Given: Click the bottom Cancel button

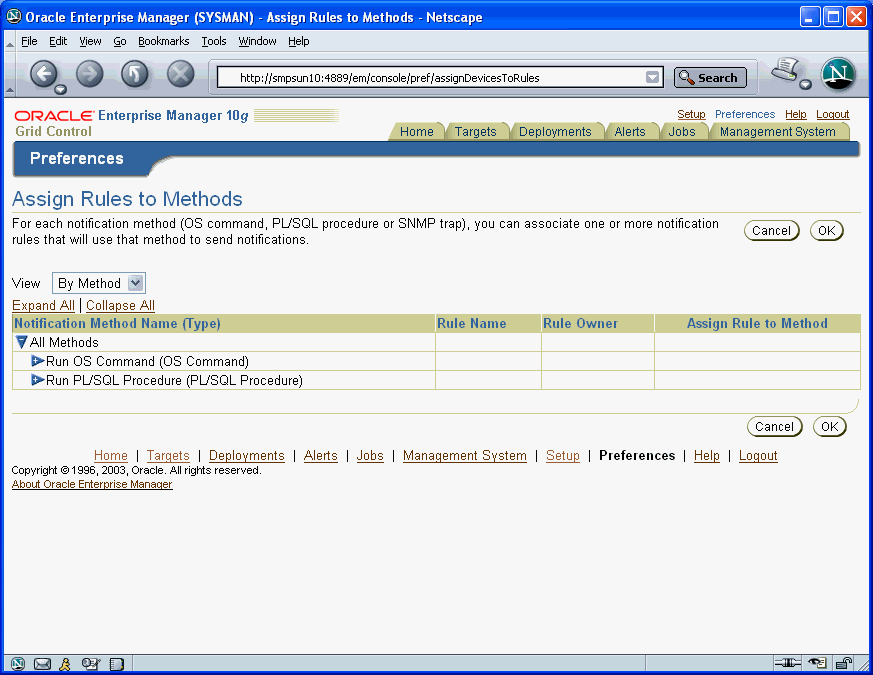Looking at the screenshot, I should click(x=774, y=427).
